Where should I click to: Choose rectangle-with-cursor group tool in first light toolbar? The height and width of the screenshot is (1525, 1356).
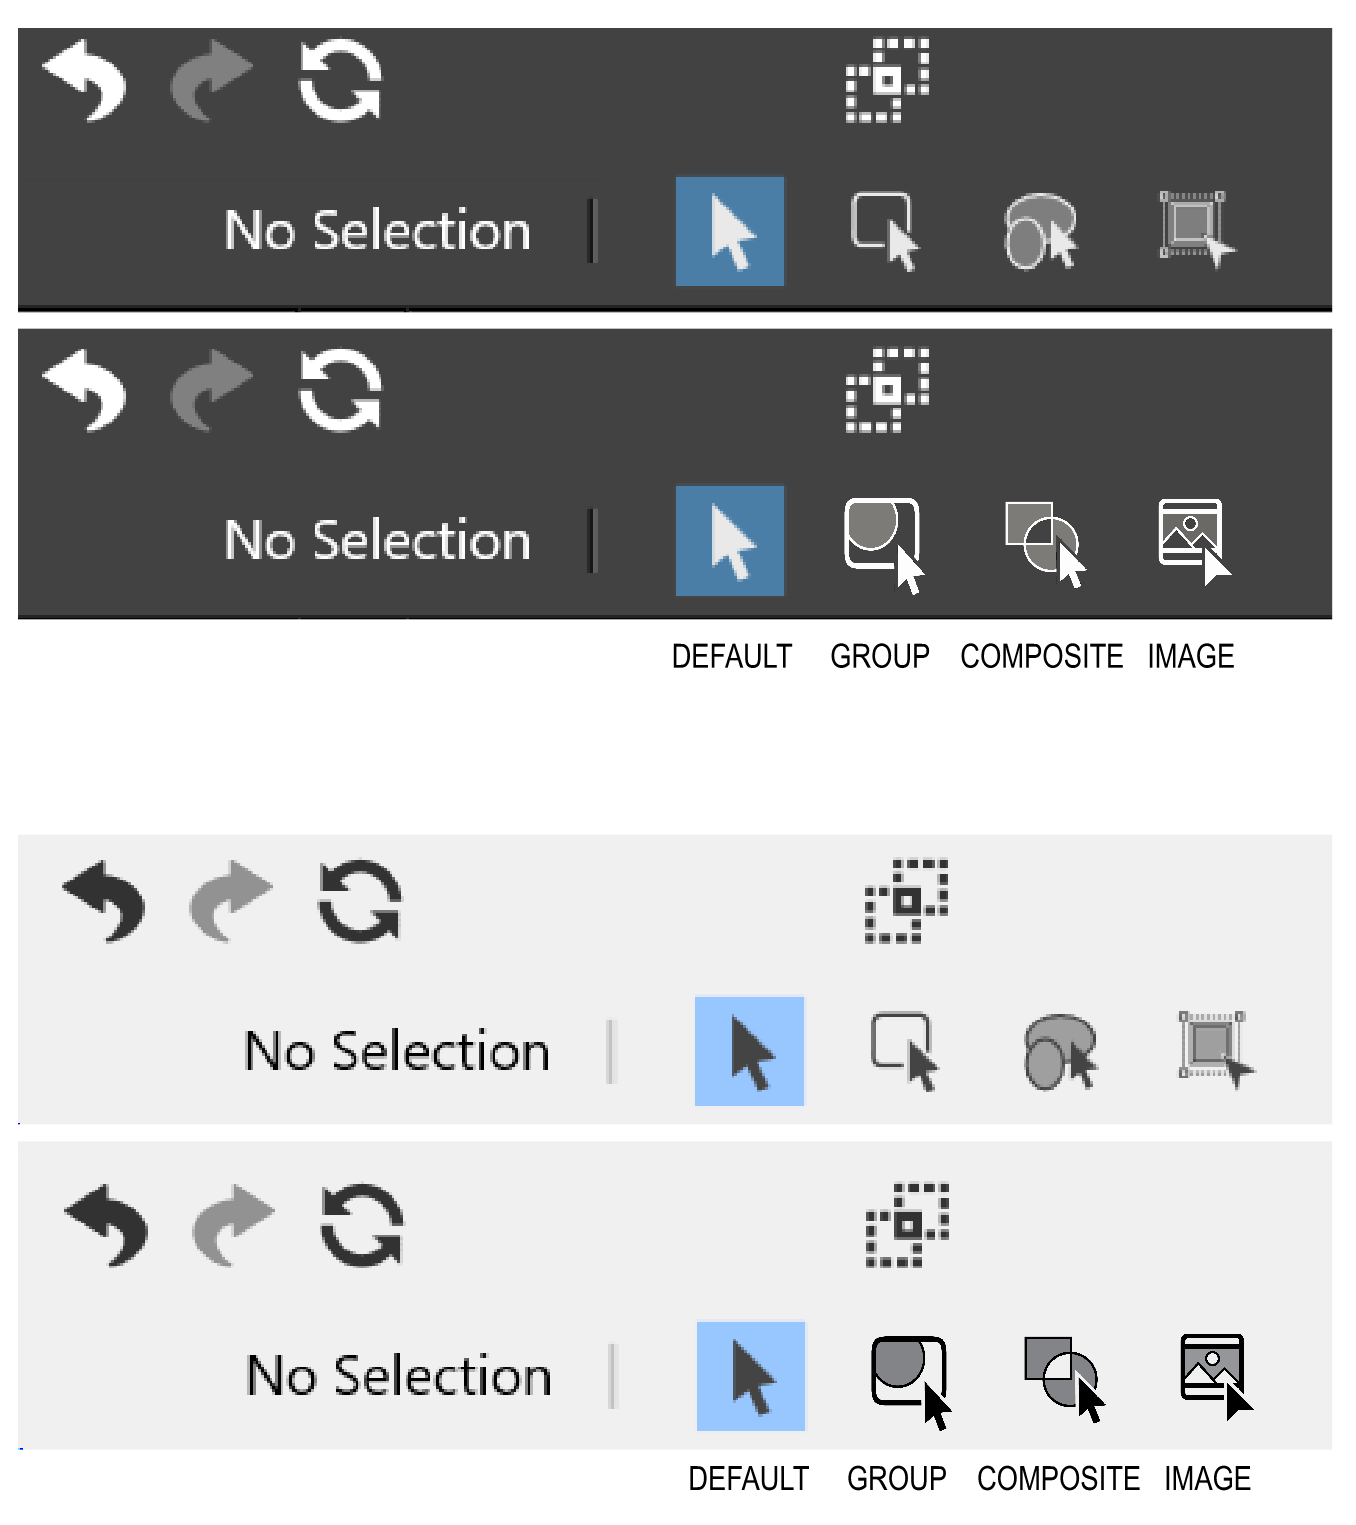[x=903, y=1051]
